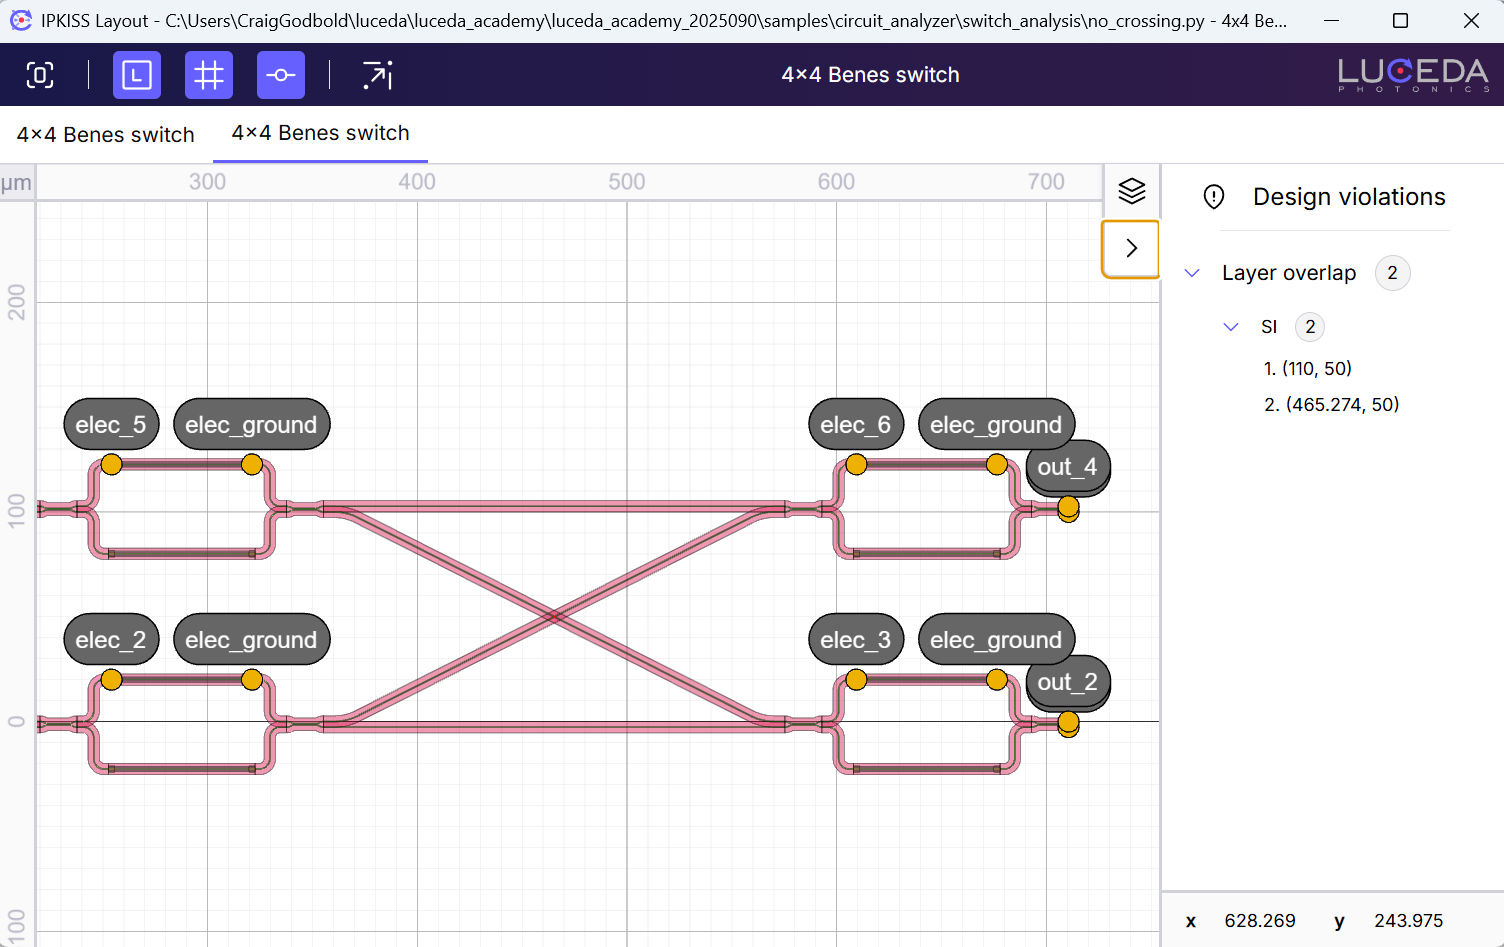
Task: Toggle the ports display button
Action: click(x=281, y=75)
